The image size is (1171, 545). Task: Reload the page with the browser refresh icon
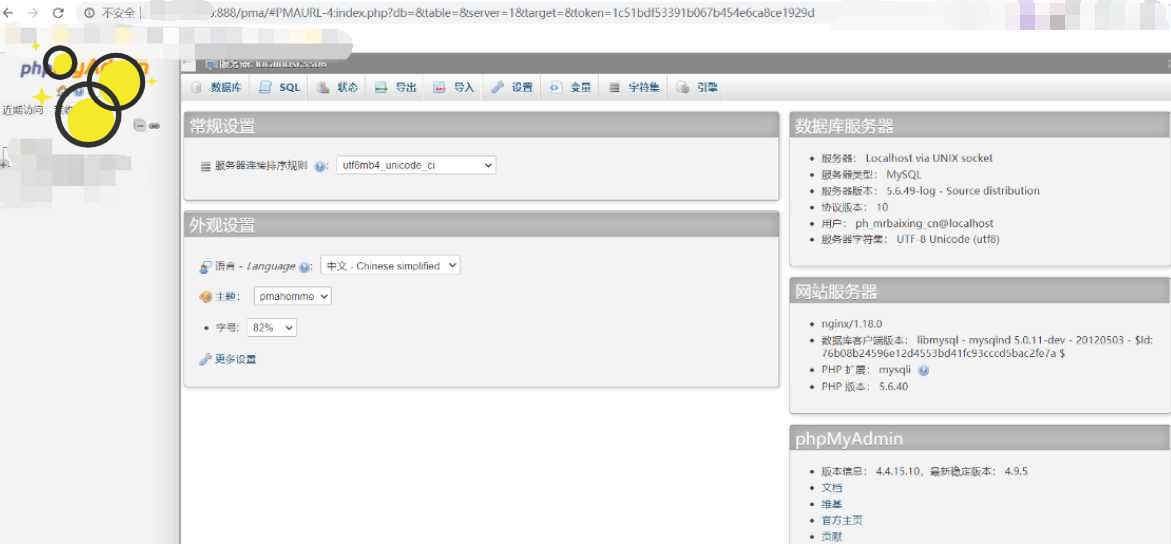coord(58,13)
